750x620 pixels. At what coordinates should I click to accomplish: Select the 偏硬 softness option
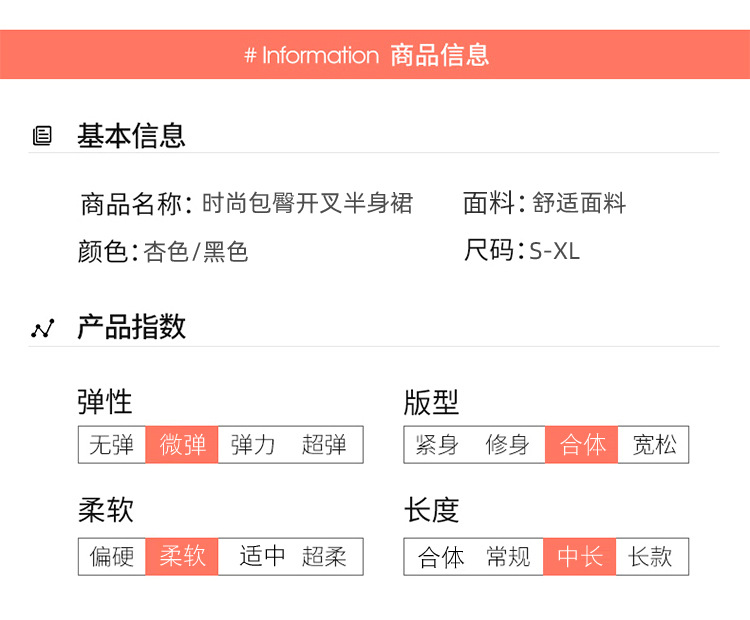[x=112, y=556]
